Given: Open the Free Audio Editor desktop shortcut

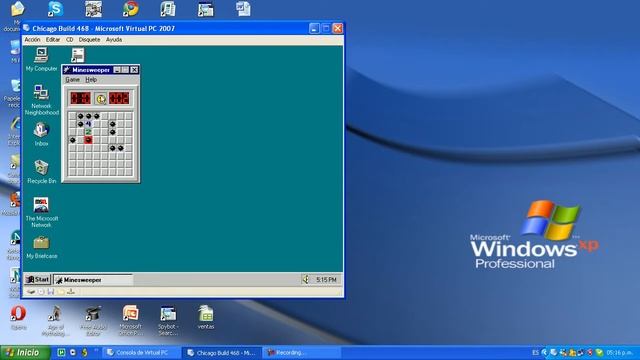Looking at the screenshot, I should (x=93, y=321).
